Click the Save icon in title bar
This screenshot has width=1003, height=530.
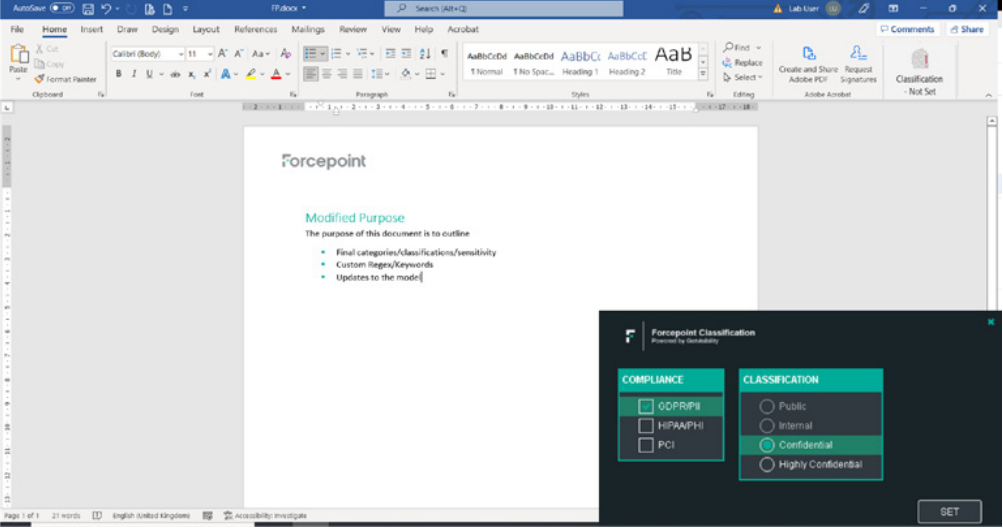[88, 9]
